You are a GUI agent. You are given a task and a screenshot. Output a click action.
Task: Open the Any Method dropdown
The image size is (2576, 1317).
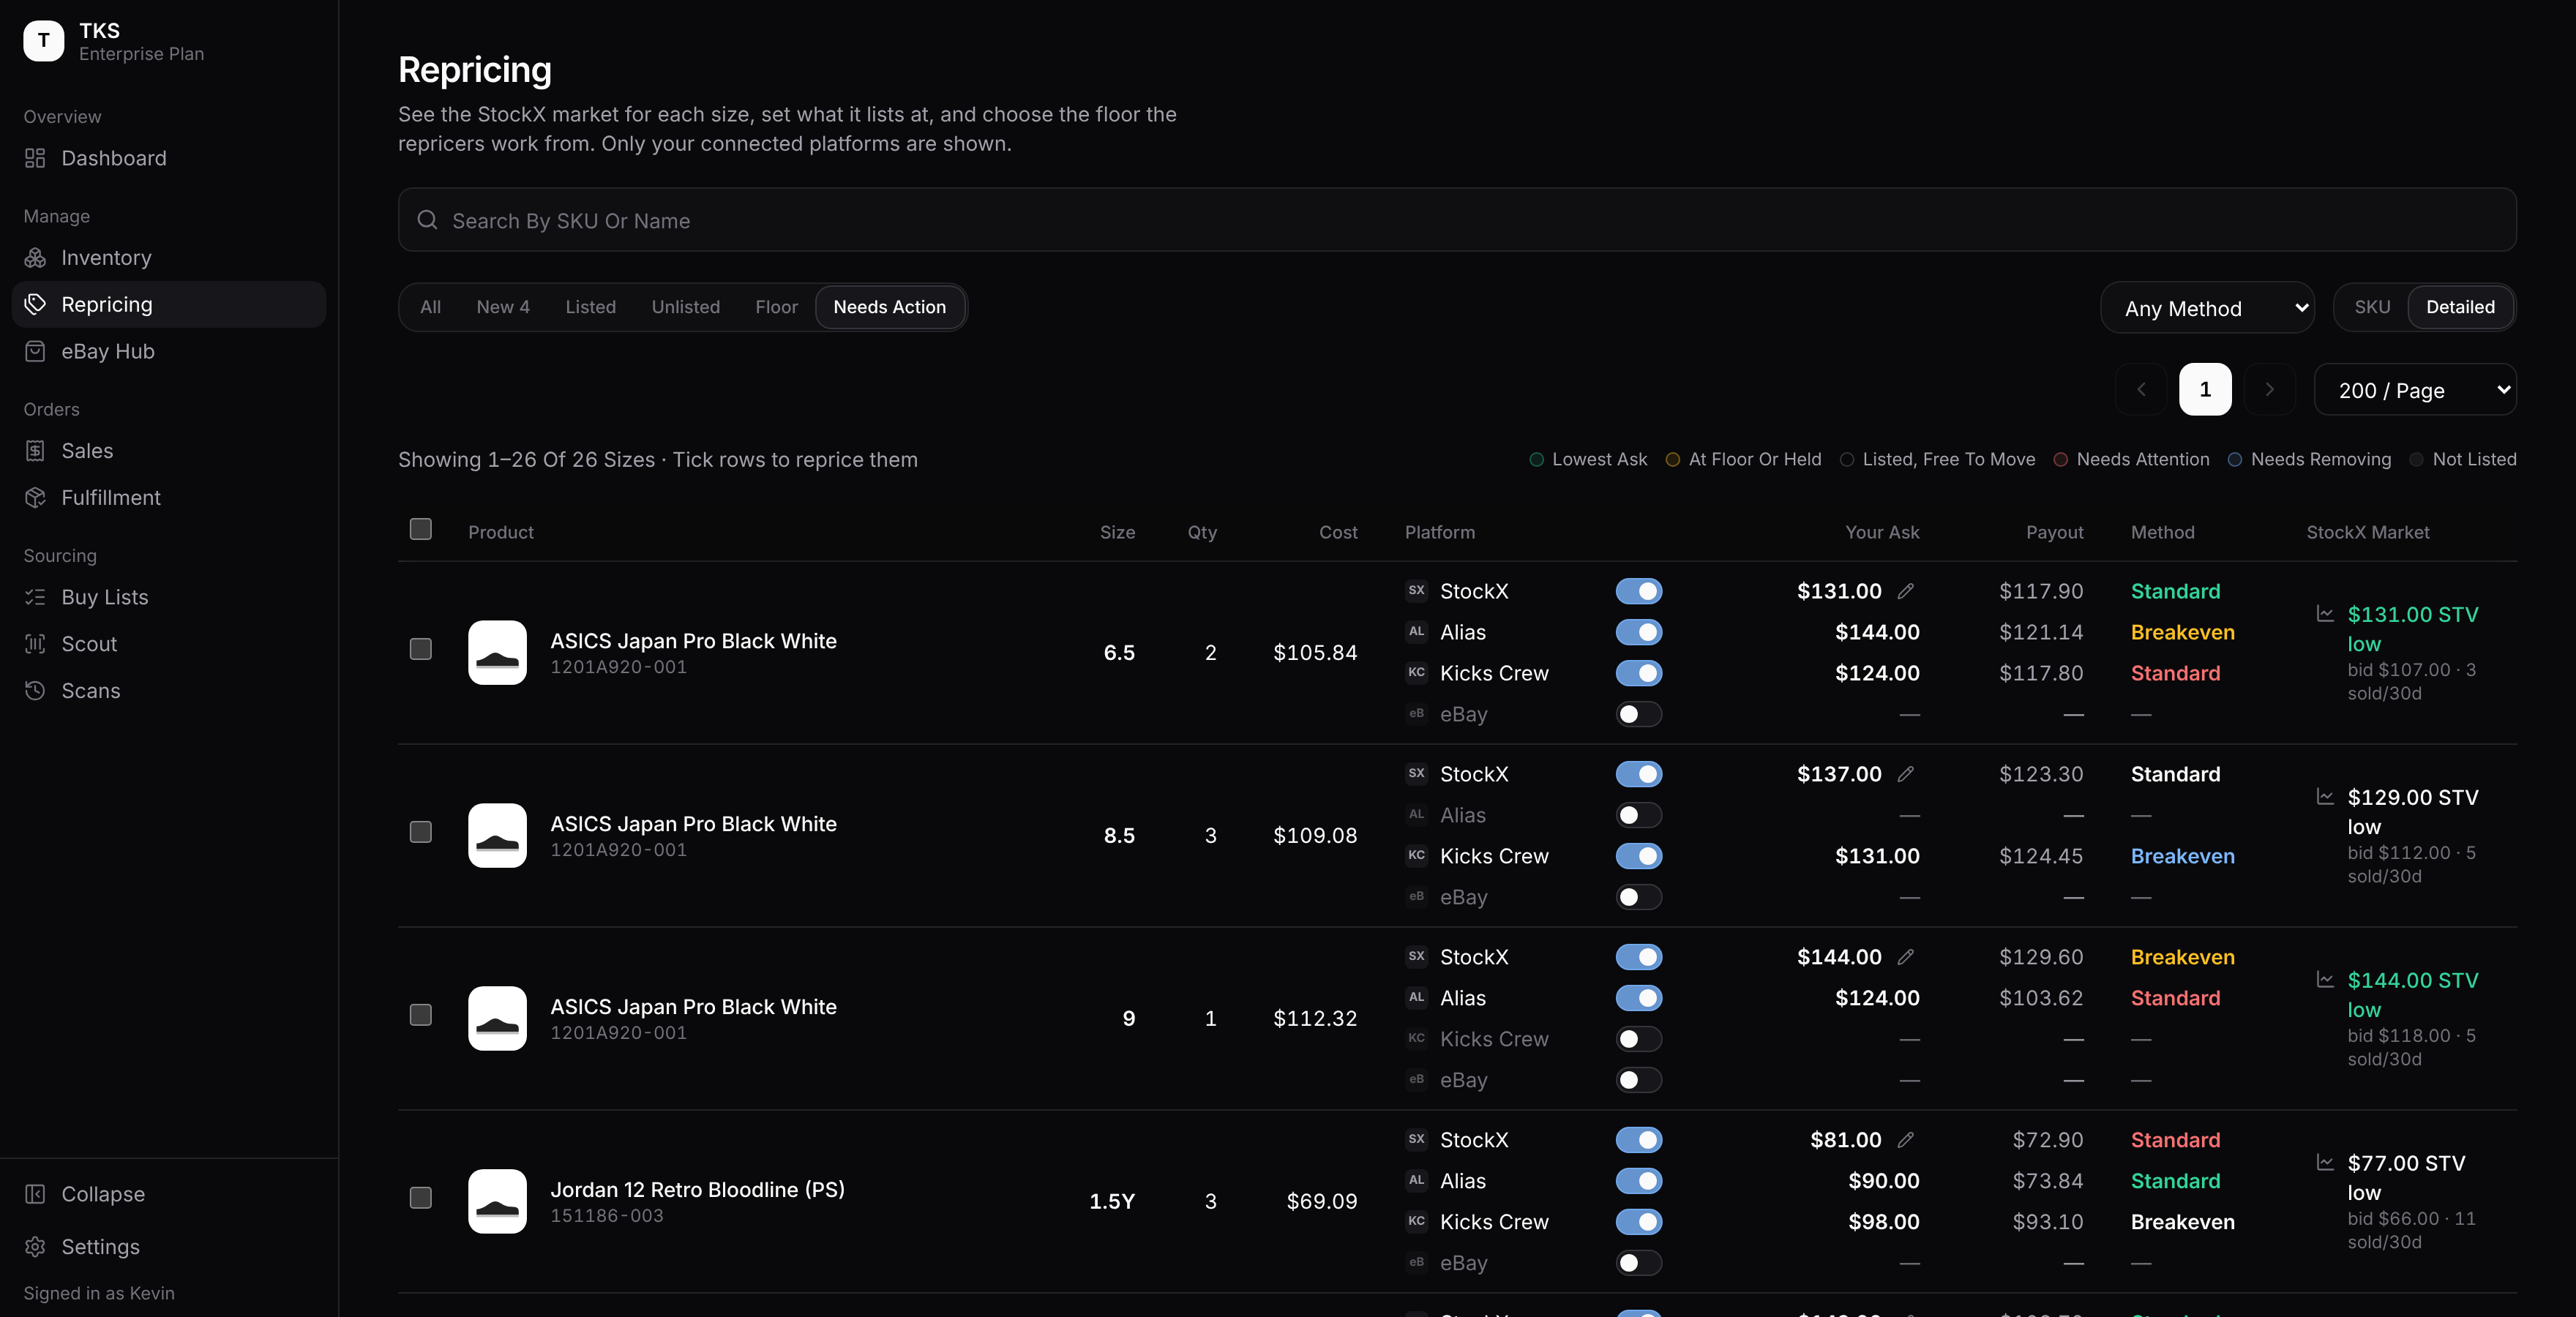2207,308
